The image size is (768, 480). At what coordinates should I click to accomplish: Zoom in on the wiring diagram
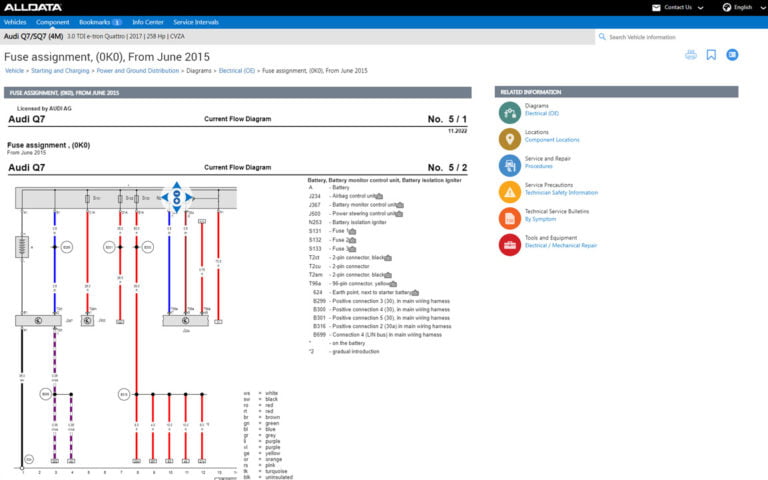point(177,201)
